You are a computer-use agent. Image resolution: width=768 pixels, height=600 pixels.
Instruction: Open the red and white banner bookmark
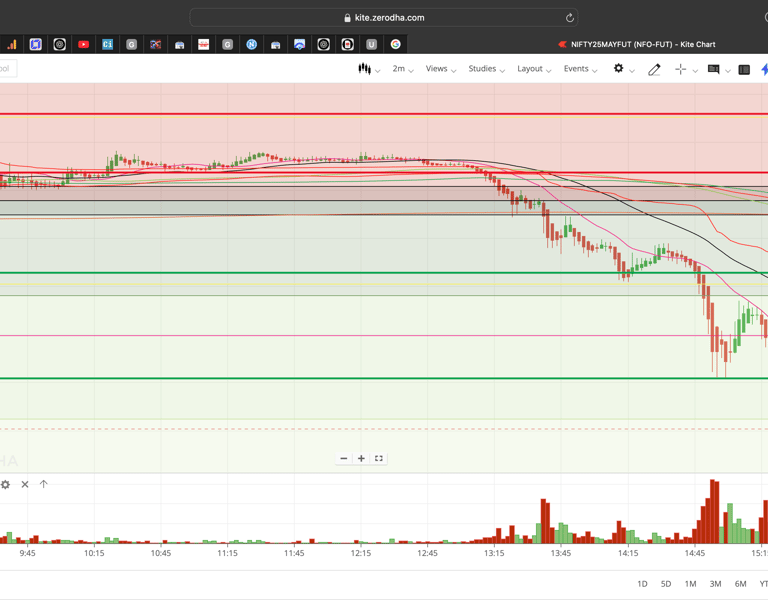coord(203,45)
